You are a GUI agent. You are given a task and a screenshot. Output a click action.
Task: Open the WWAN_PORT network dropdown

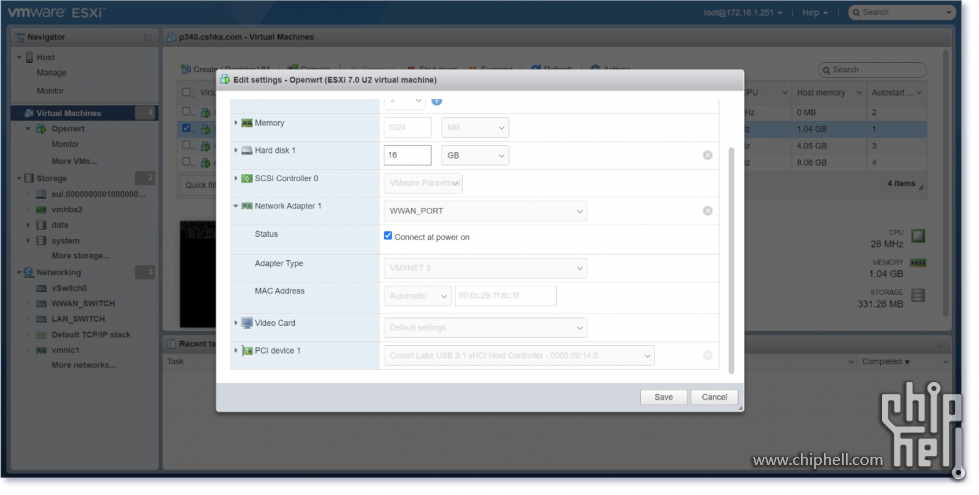click(x=485, y=211)
